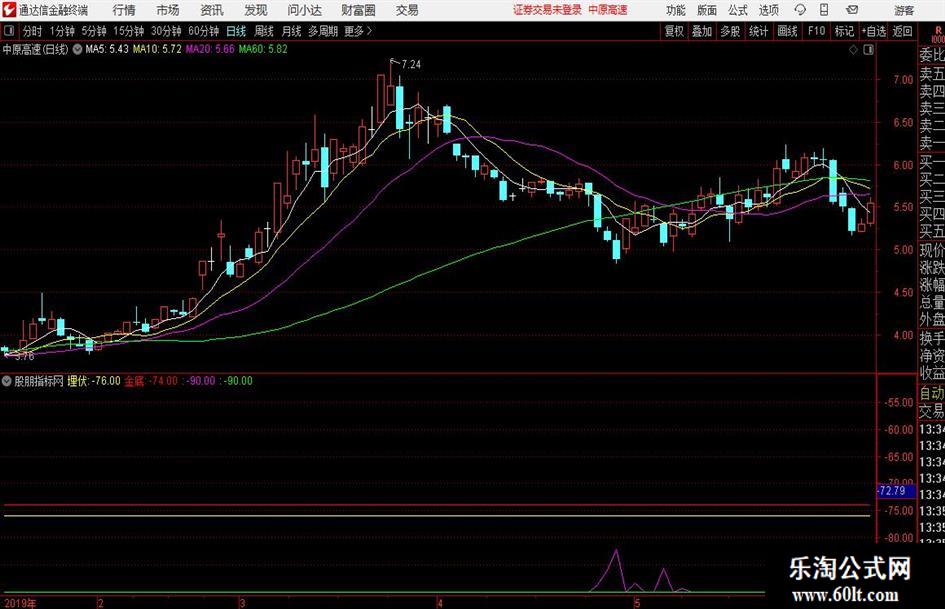Click the 统计 statistics button
Viewport: 945px width, 609px height.
tap(758, 31)
